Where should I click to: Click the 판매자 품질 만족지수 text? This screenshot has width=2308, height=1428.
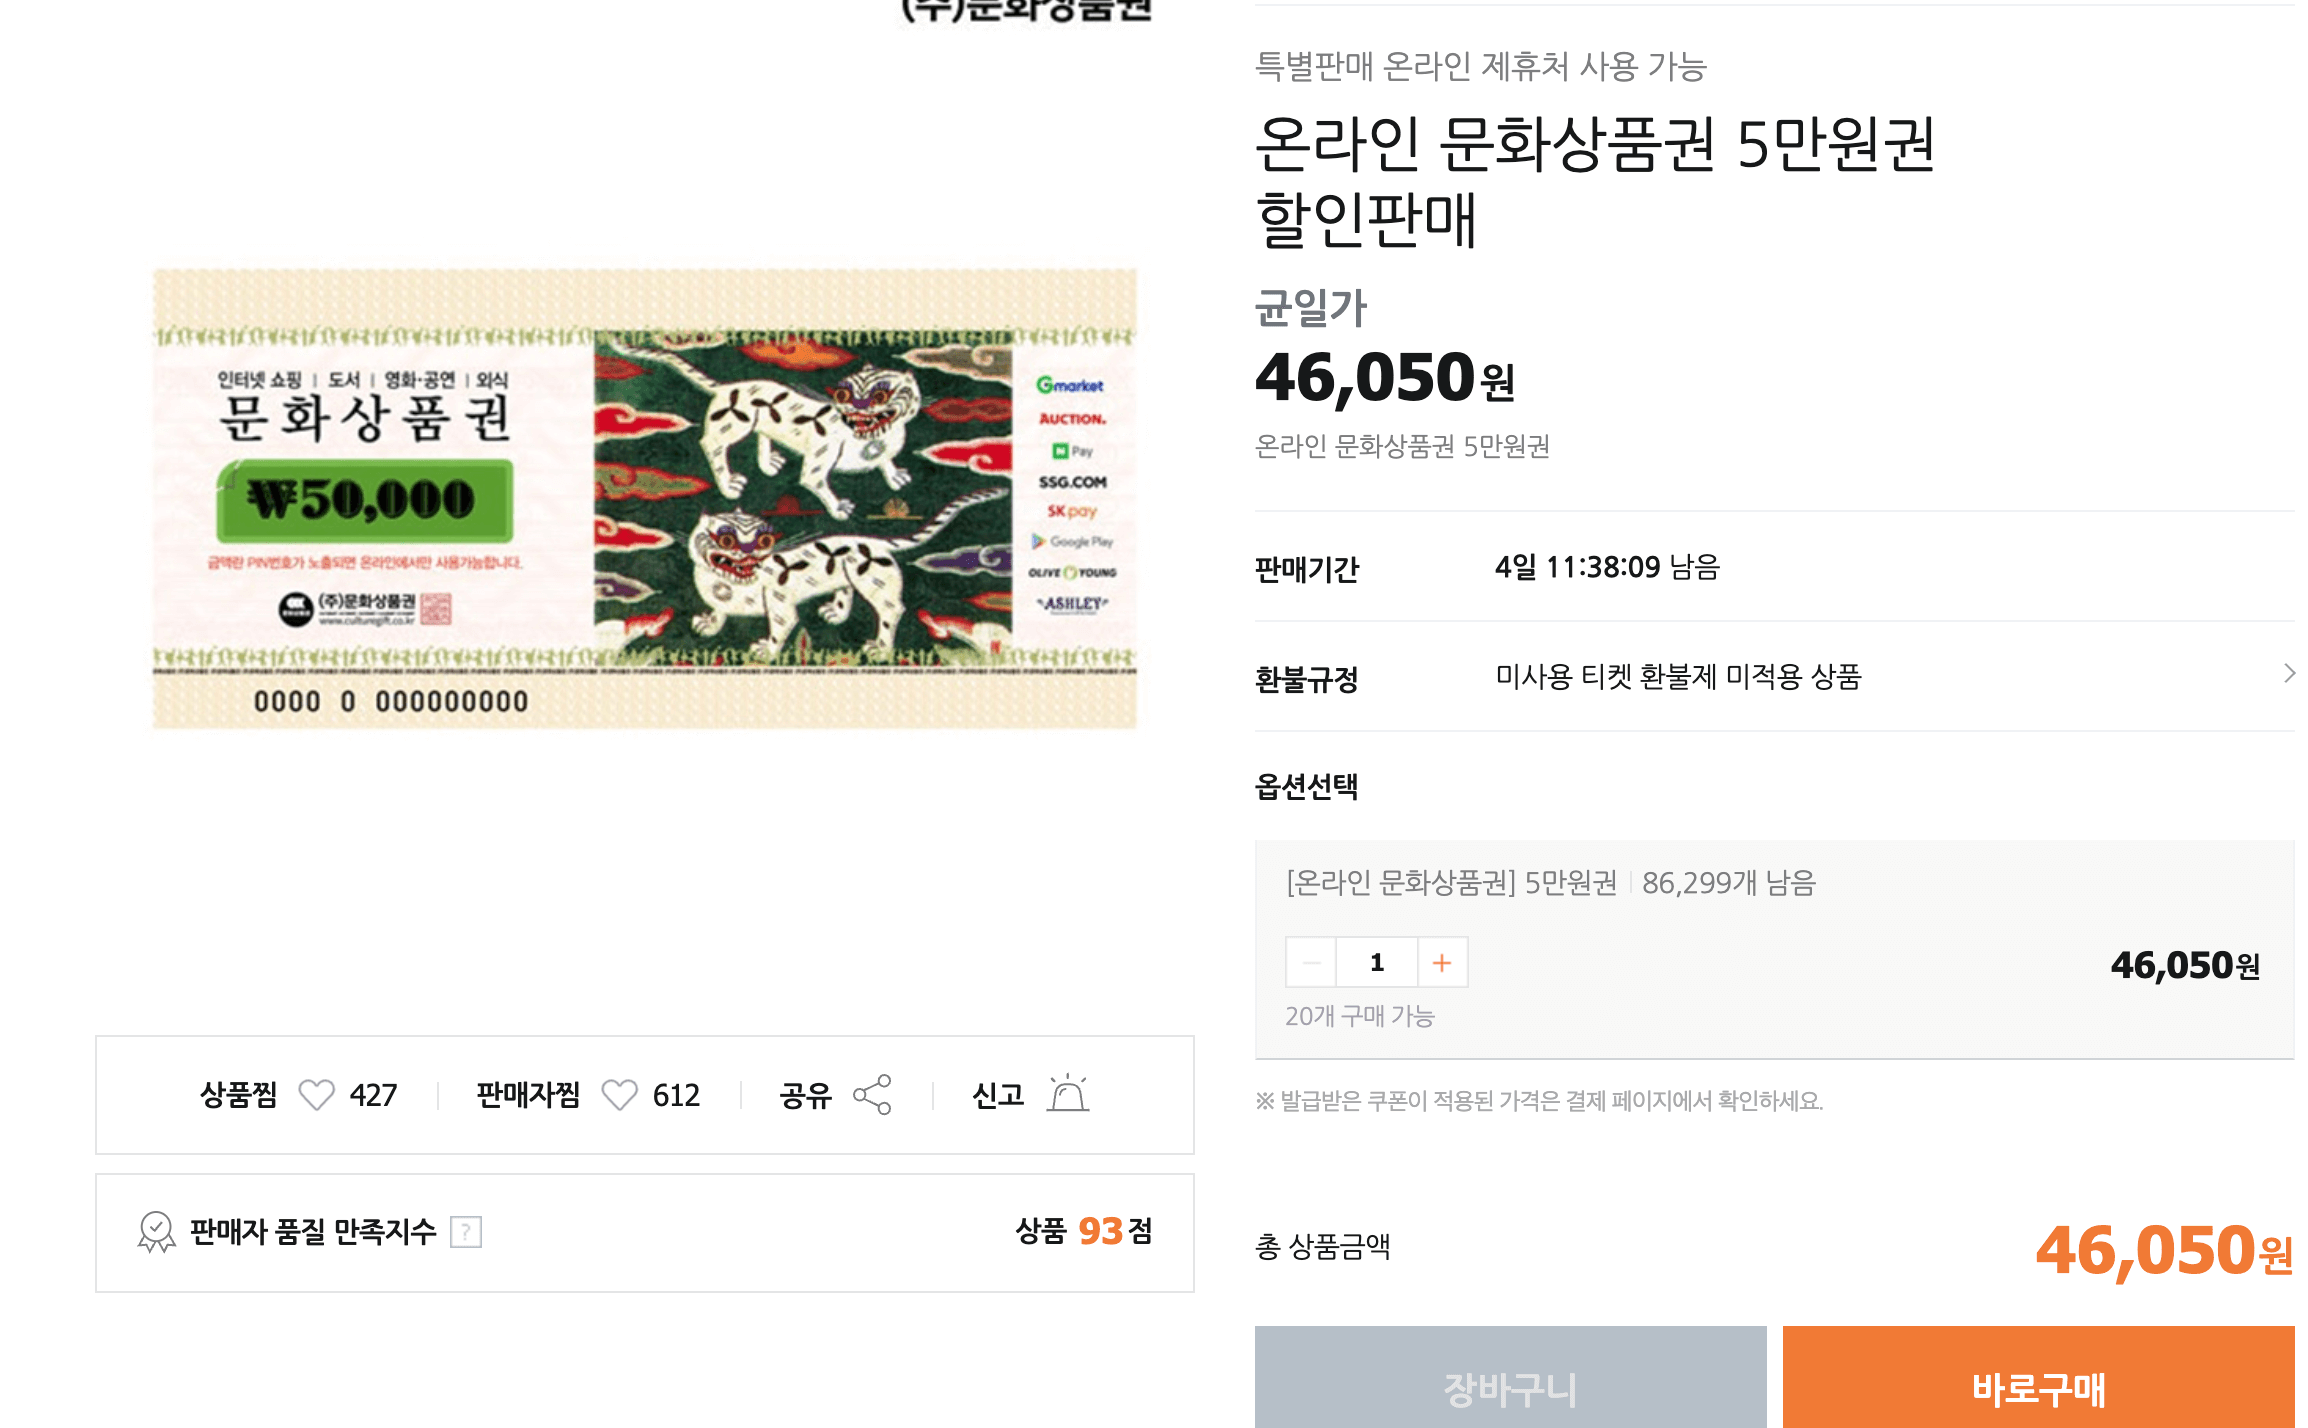coord(313,1232)
